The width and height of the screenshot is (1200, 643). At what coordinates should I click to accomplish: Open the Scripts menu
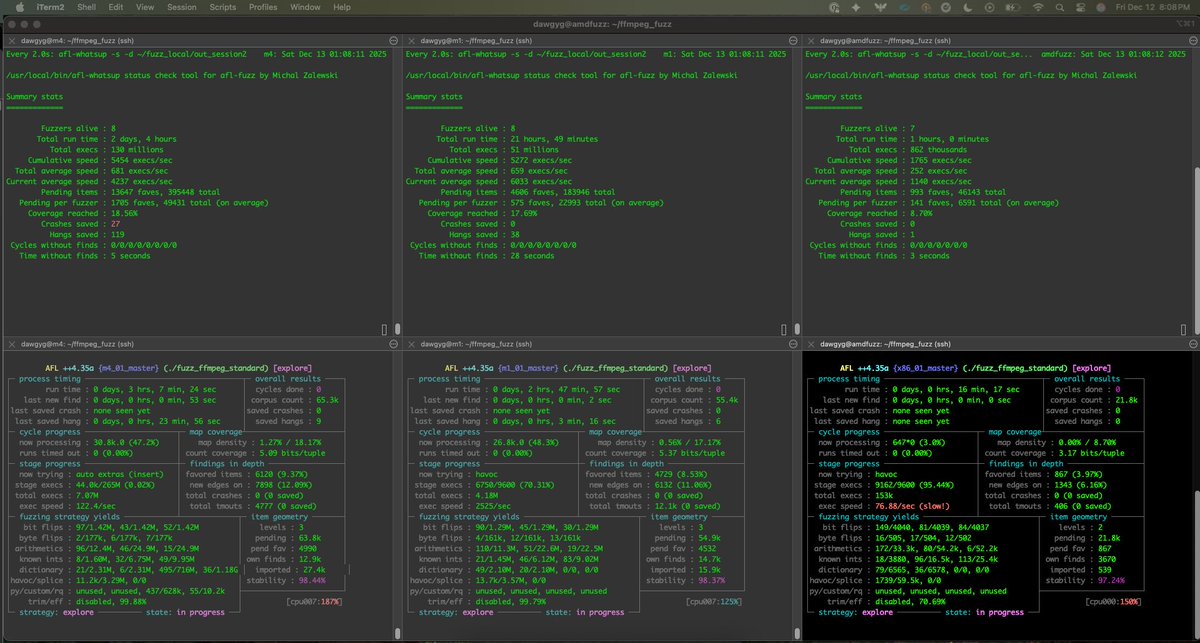pyautogui.click(x=223, y=7)
